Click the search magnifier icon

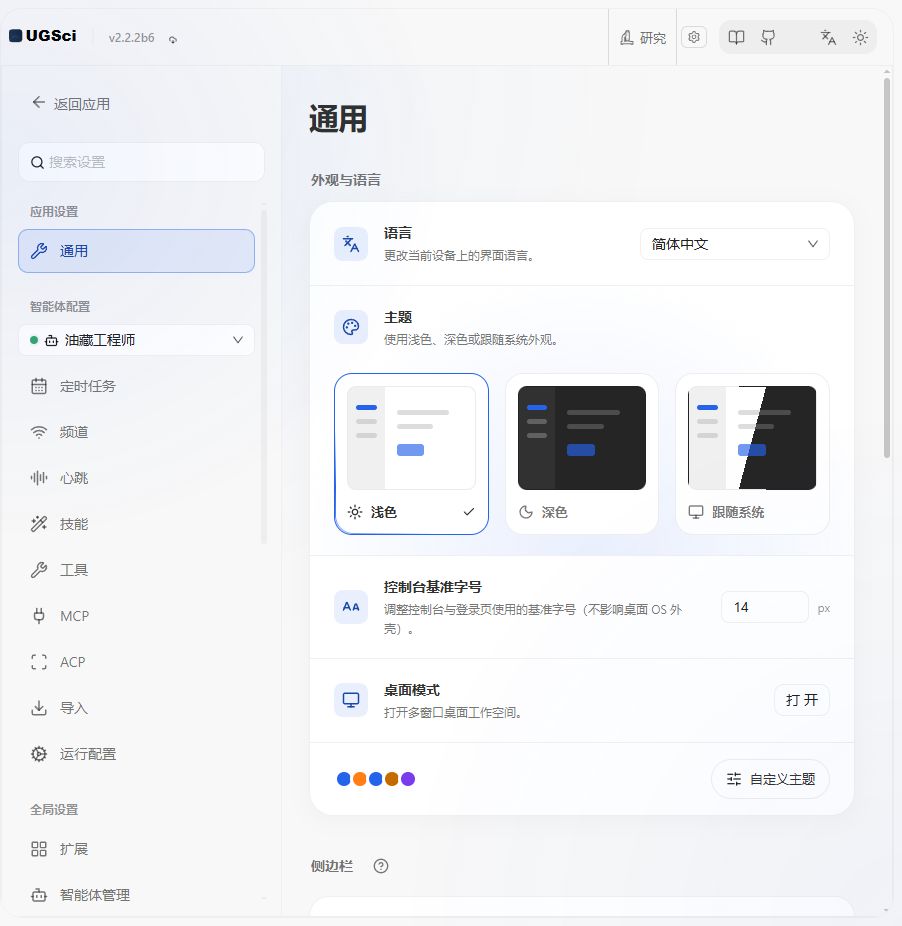pyautogui.click(x=37, y=162)
